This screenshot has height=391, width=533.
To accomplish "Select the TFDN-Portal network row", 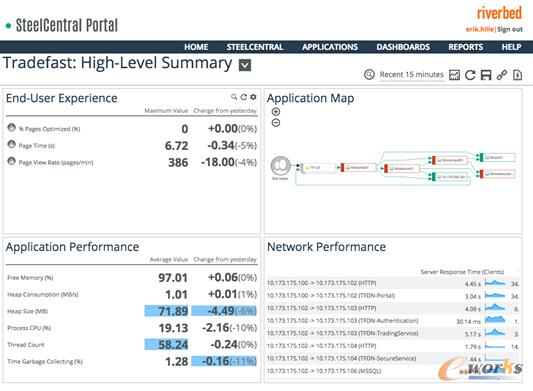I will [x=393, y=295].
